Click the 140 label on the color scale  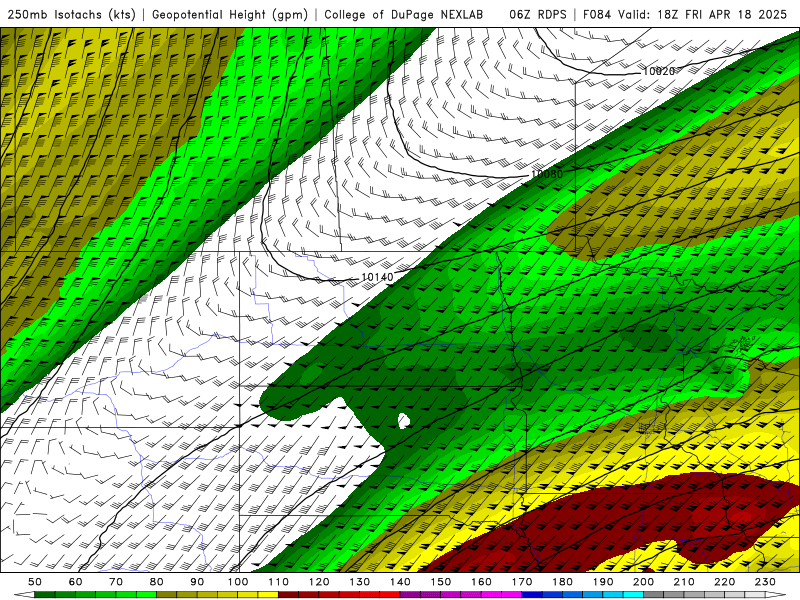pyautogui.click(x=400, y=582)
